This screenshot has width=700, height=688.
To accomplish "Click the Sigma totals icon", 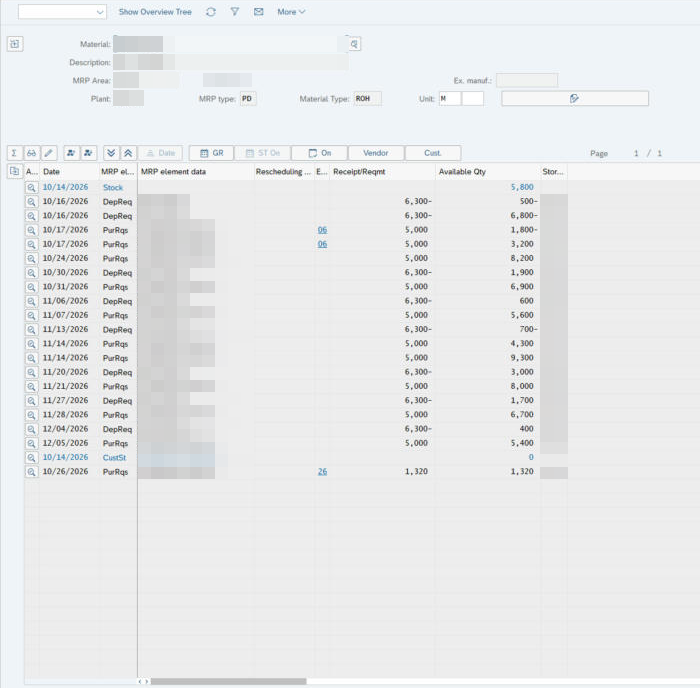I will [x=14, y=153].
